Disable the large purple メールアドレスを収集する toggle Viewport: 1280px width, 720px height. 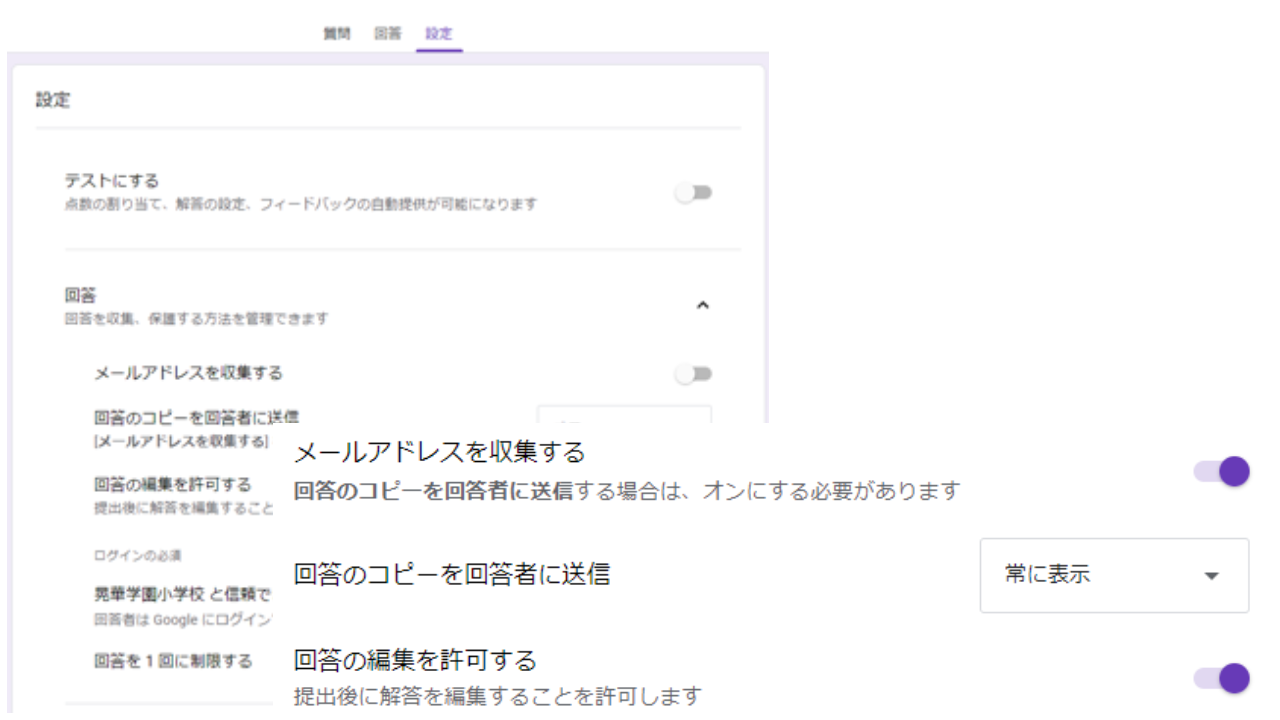click(1222, 471)
